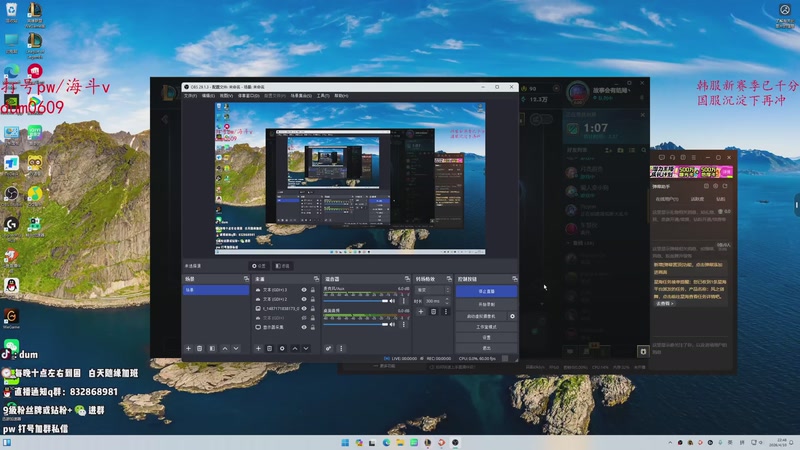Open audio mixer advanced settings icon
Viewport: 800px width, 450px height.
click(329, 348)
